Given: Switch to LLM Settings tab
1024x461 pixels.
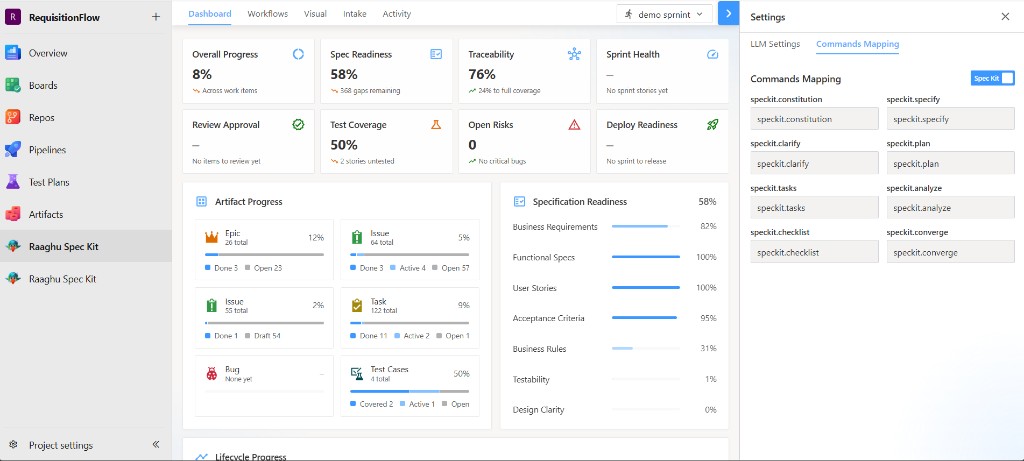Looking at the screenshot, I should (x=775, y=44).
